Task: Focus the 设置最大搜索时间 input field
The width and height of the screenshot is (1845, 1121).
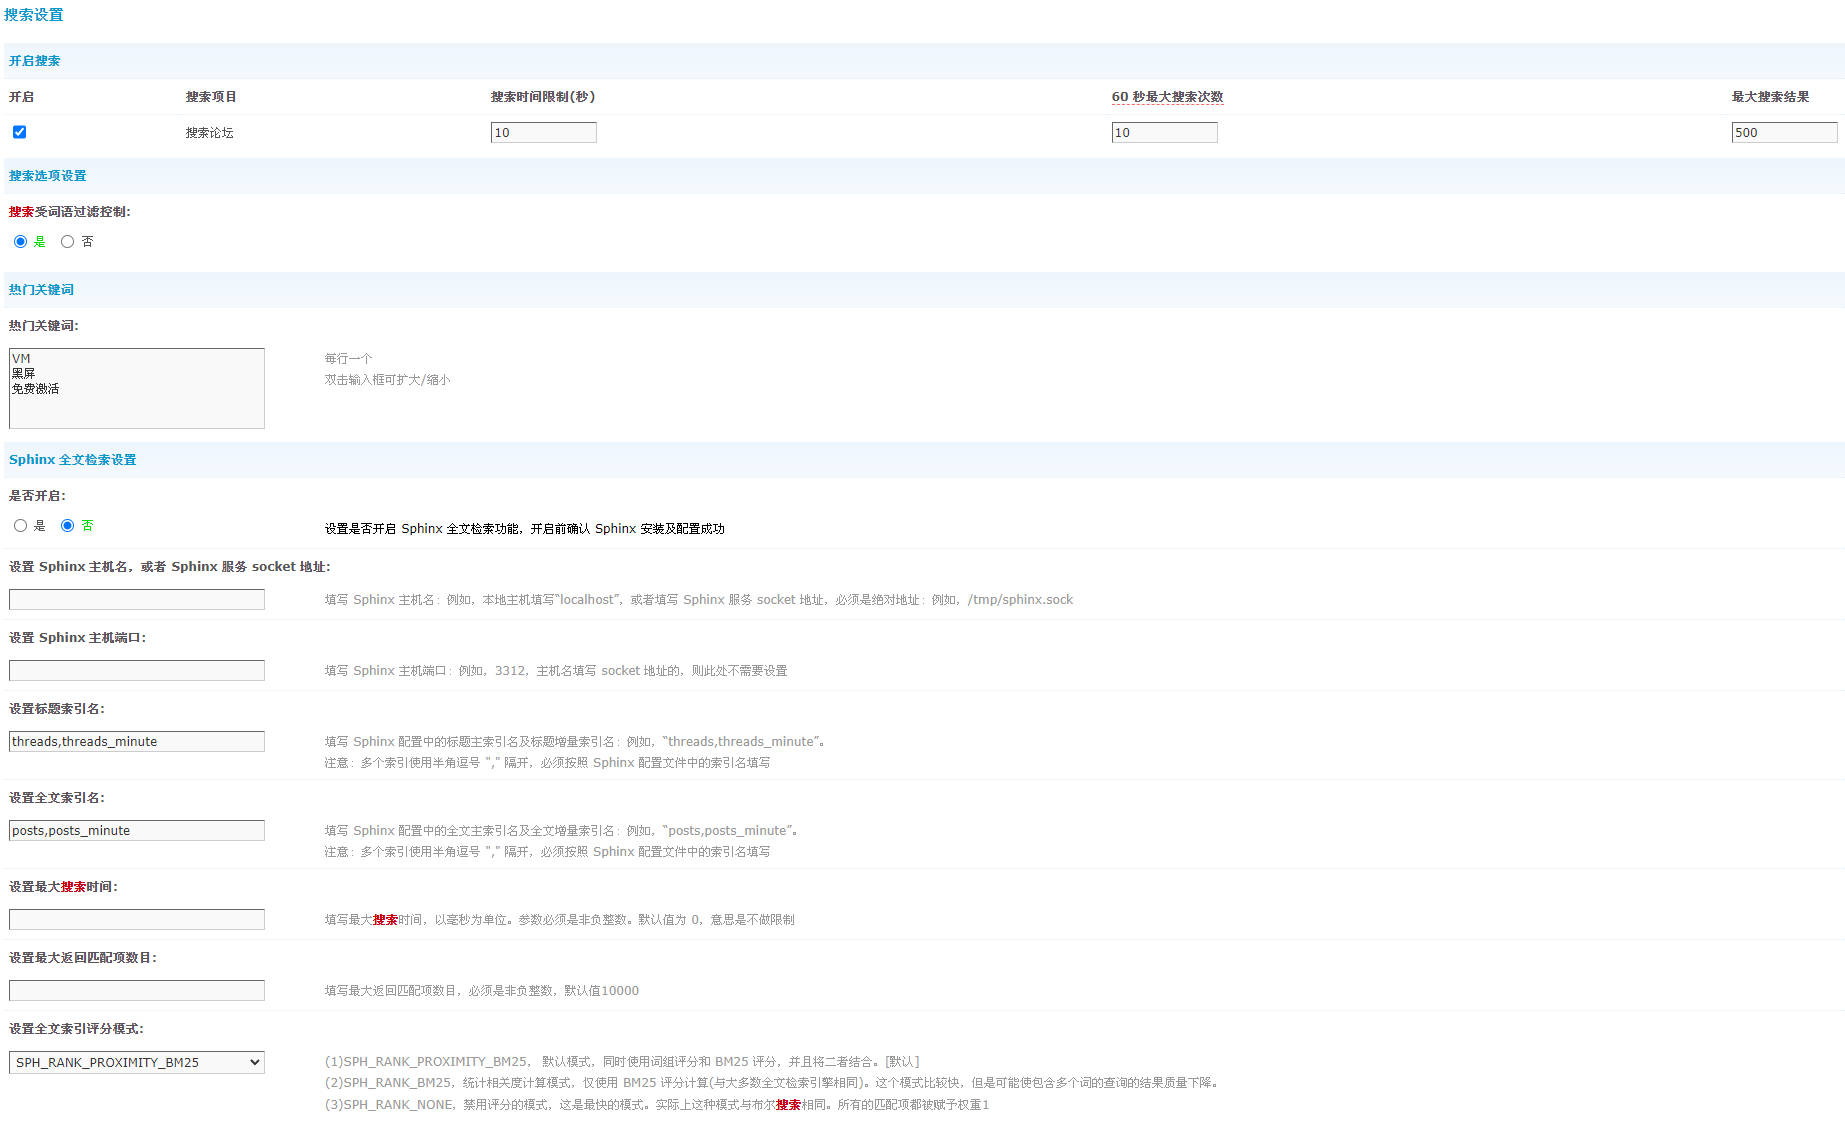Action: point(136,919)
